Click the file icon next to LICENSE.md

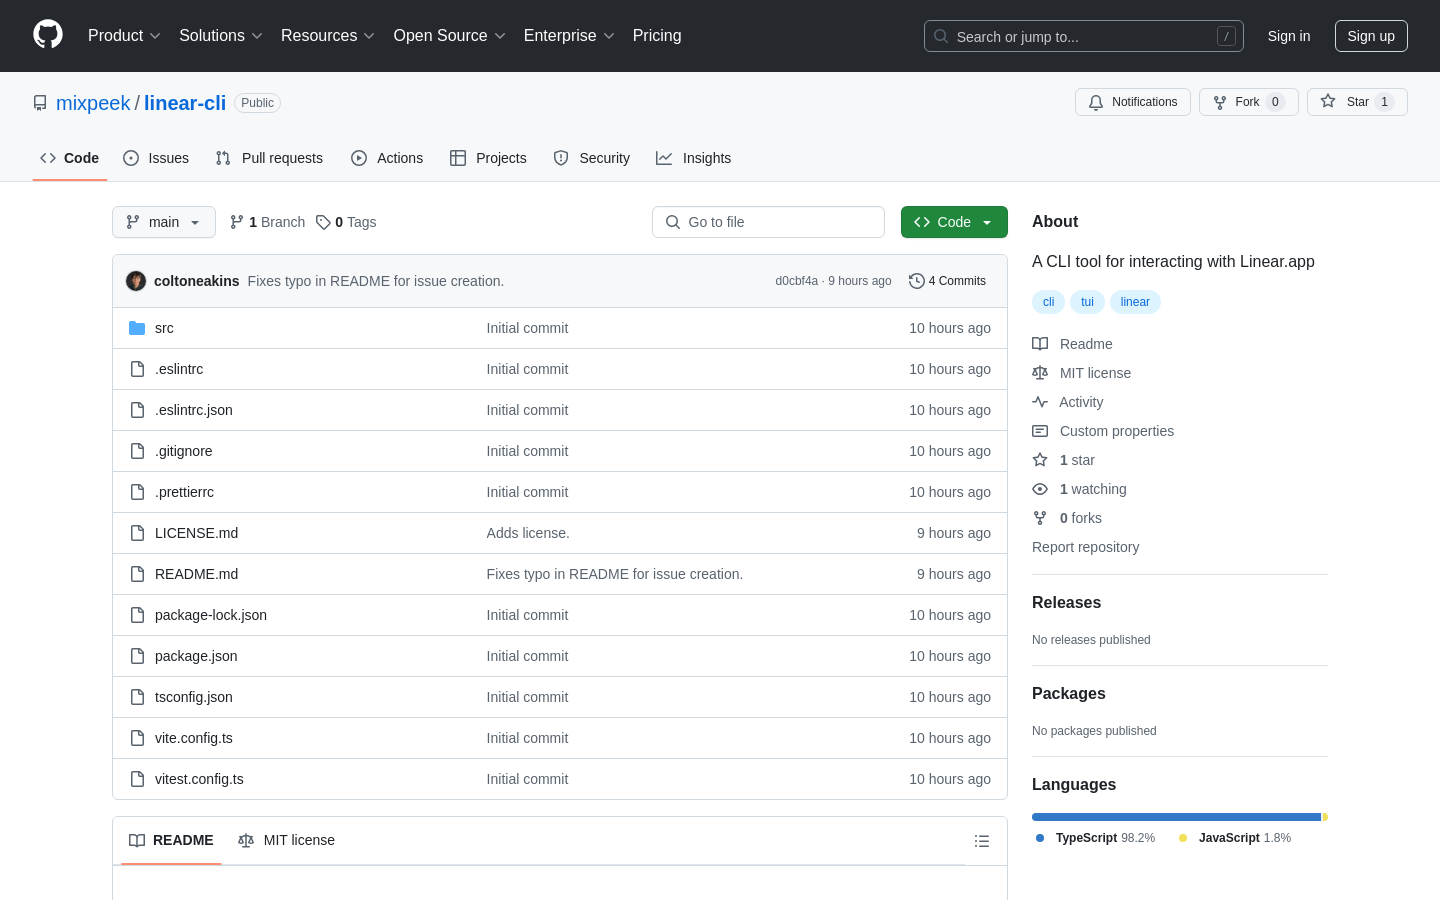coord(138,533)
